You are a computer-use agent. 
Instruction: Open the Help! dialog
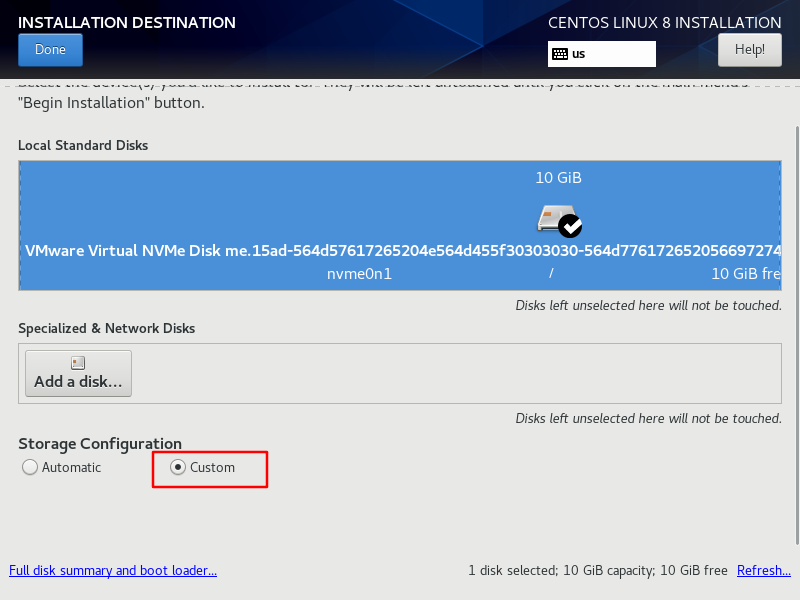749,49
